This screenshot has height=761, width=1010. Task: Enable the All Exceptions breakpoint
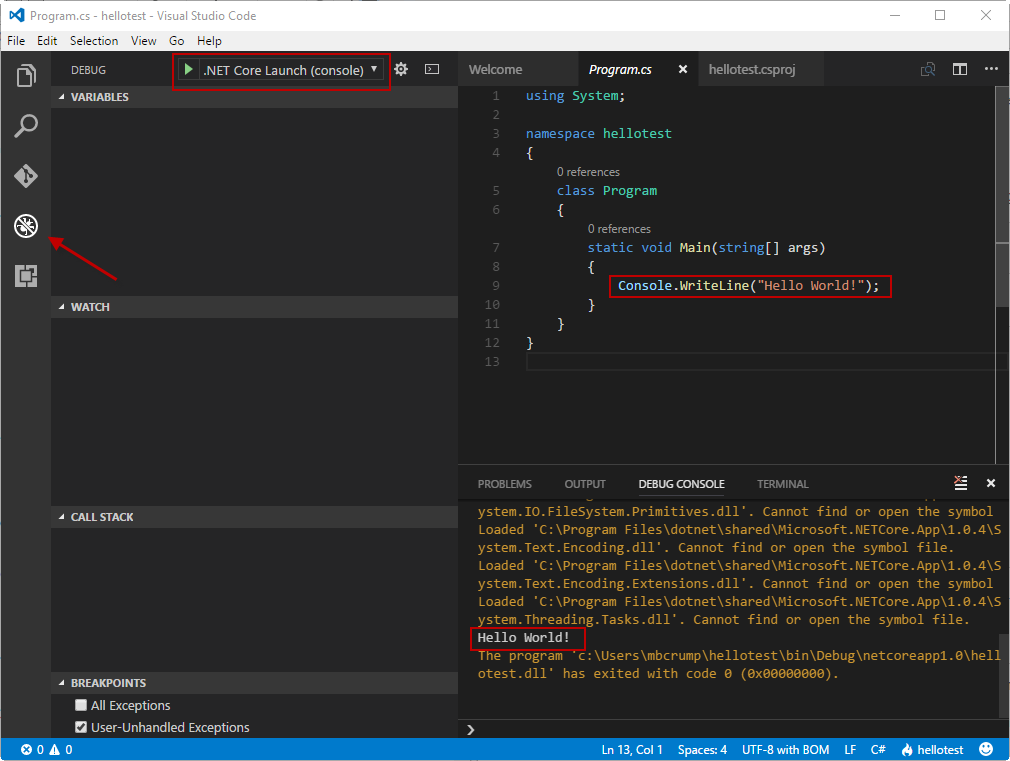[81, 705]
